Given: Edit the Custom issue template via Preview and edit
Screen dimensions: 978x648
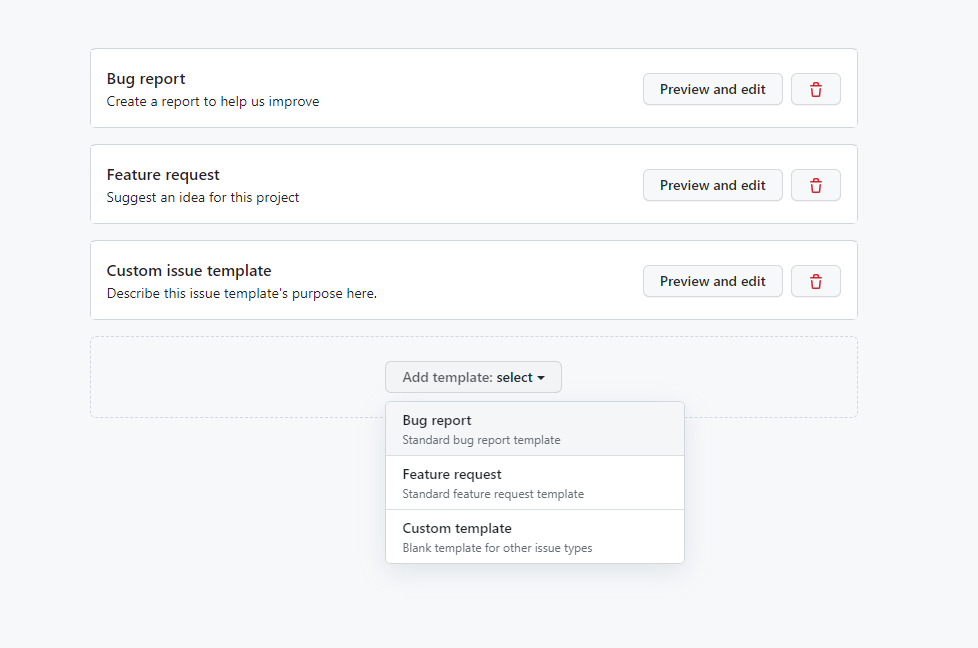Looking at the screenshot, I should click(x=712, y=281).
